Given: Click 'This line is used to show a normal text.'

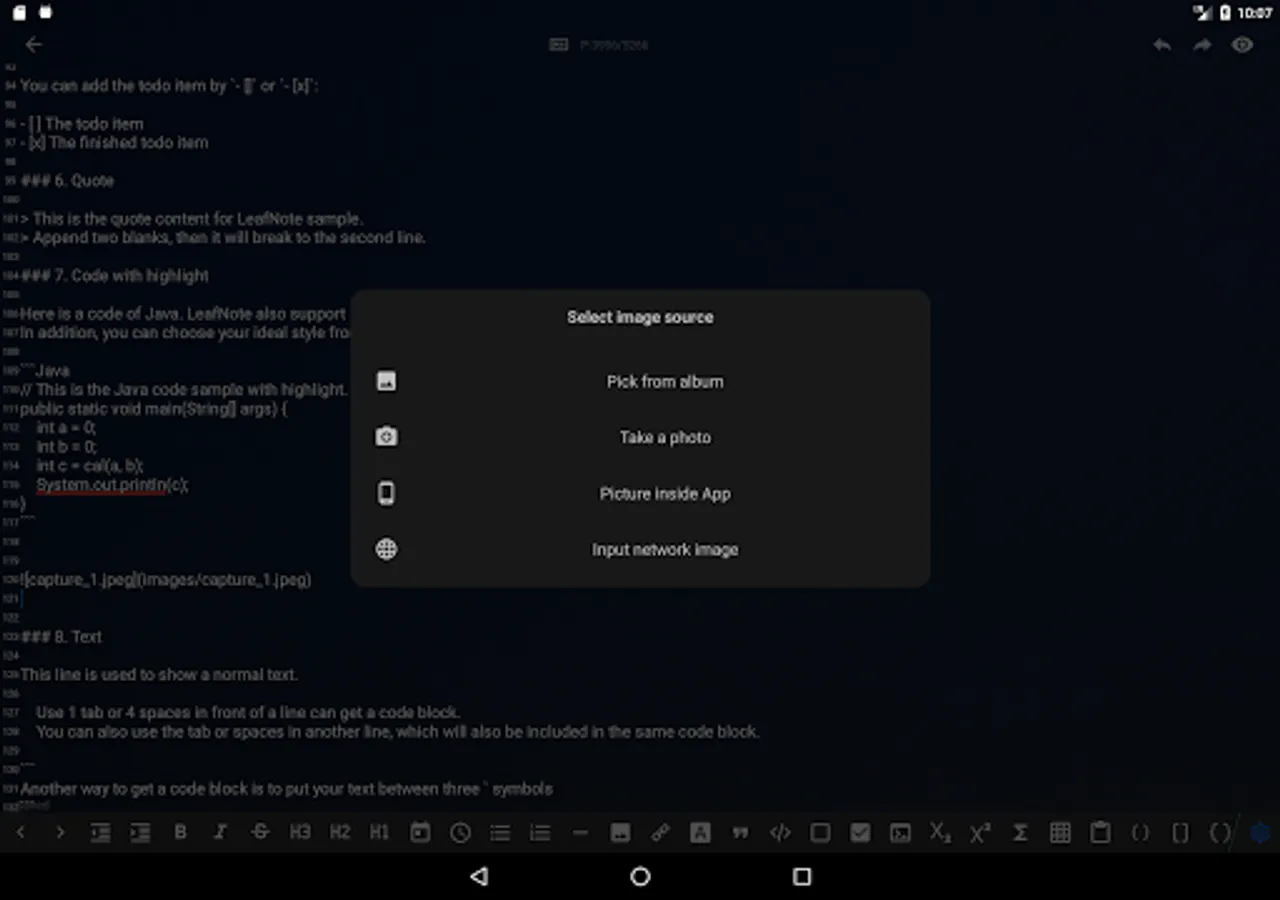Looking at the screenshot, I should [x=159, y=675].
